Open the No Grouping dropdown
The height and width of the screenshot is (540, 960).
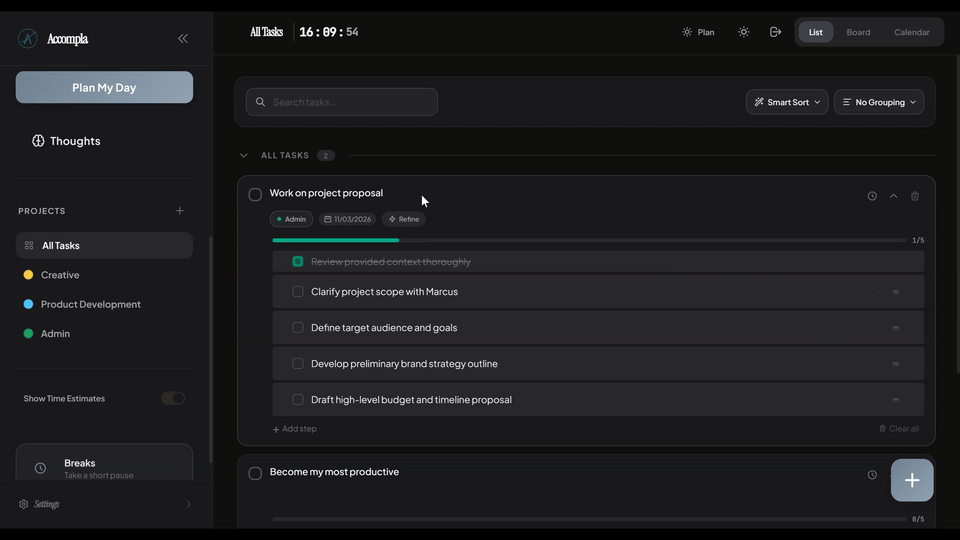coord(878,102)
